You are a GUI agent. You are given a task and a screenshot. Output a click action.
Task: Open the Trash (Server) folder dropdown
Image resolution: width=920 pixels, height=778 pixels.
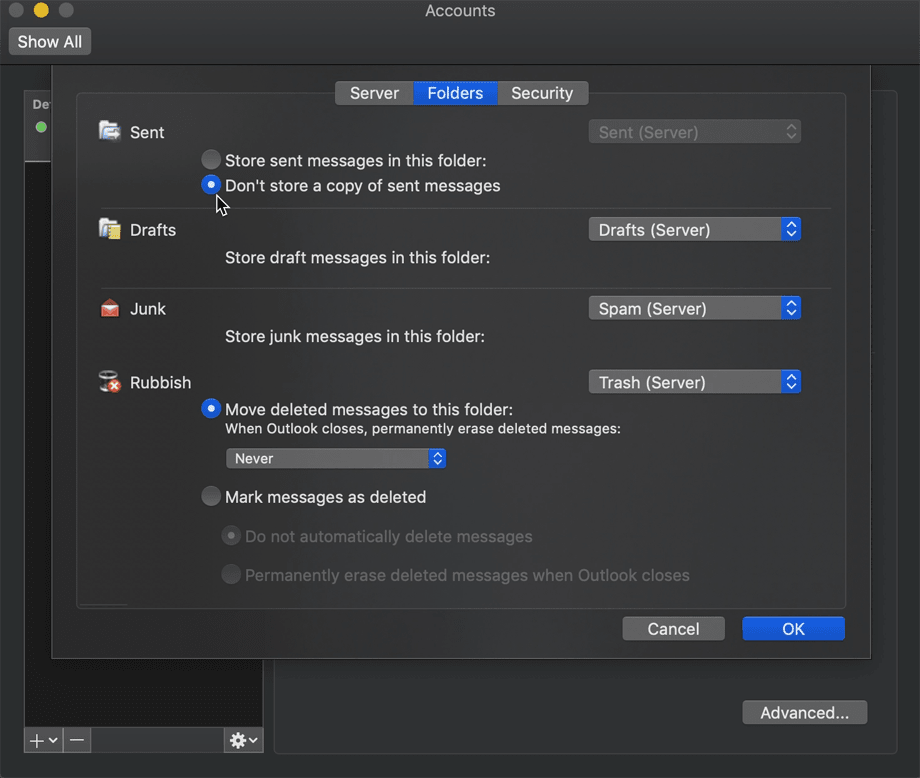click(x=694, y=381)
